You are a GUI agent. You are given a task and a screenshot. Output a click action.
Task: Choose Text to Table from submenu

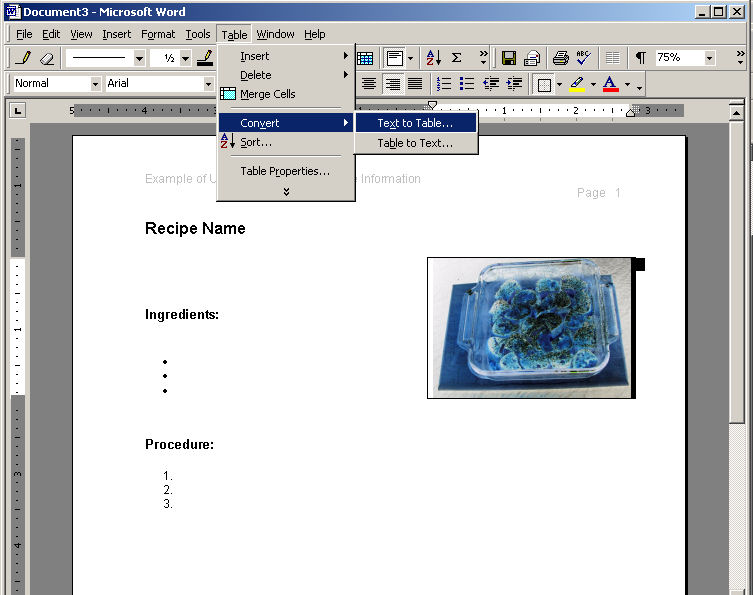coord(415,123)
